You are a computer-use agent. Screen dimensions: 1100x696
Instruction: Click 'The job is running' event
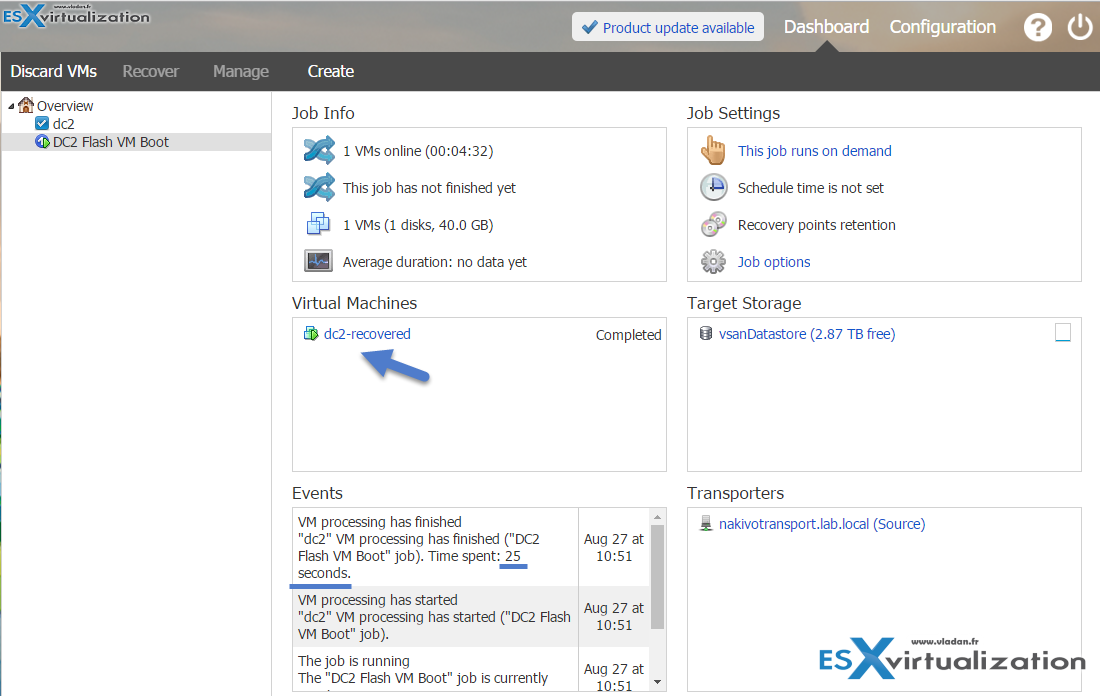click(435, 669)
